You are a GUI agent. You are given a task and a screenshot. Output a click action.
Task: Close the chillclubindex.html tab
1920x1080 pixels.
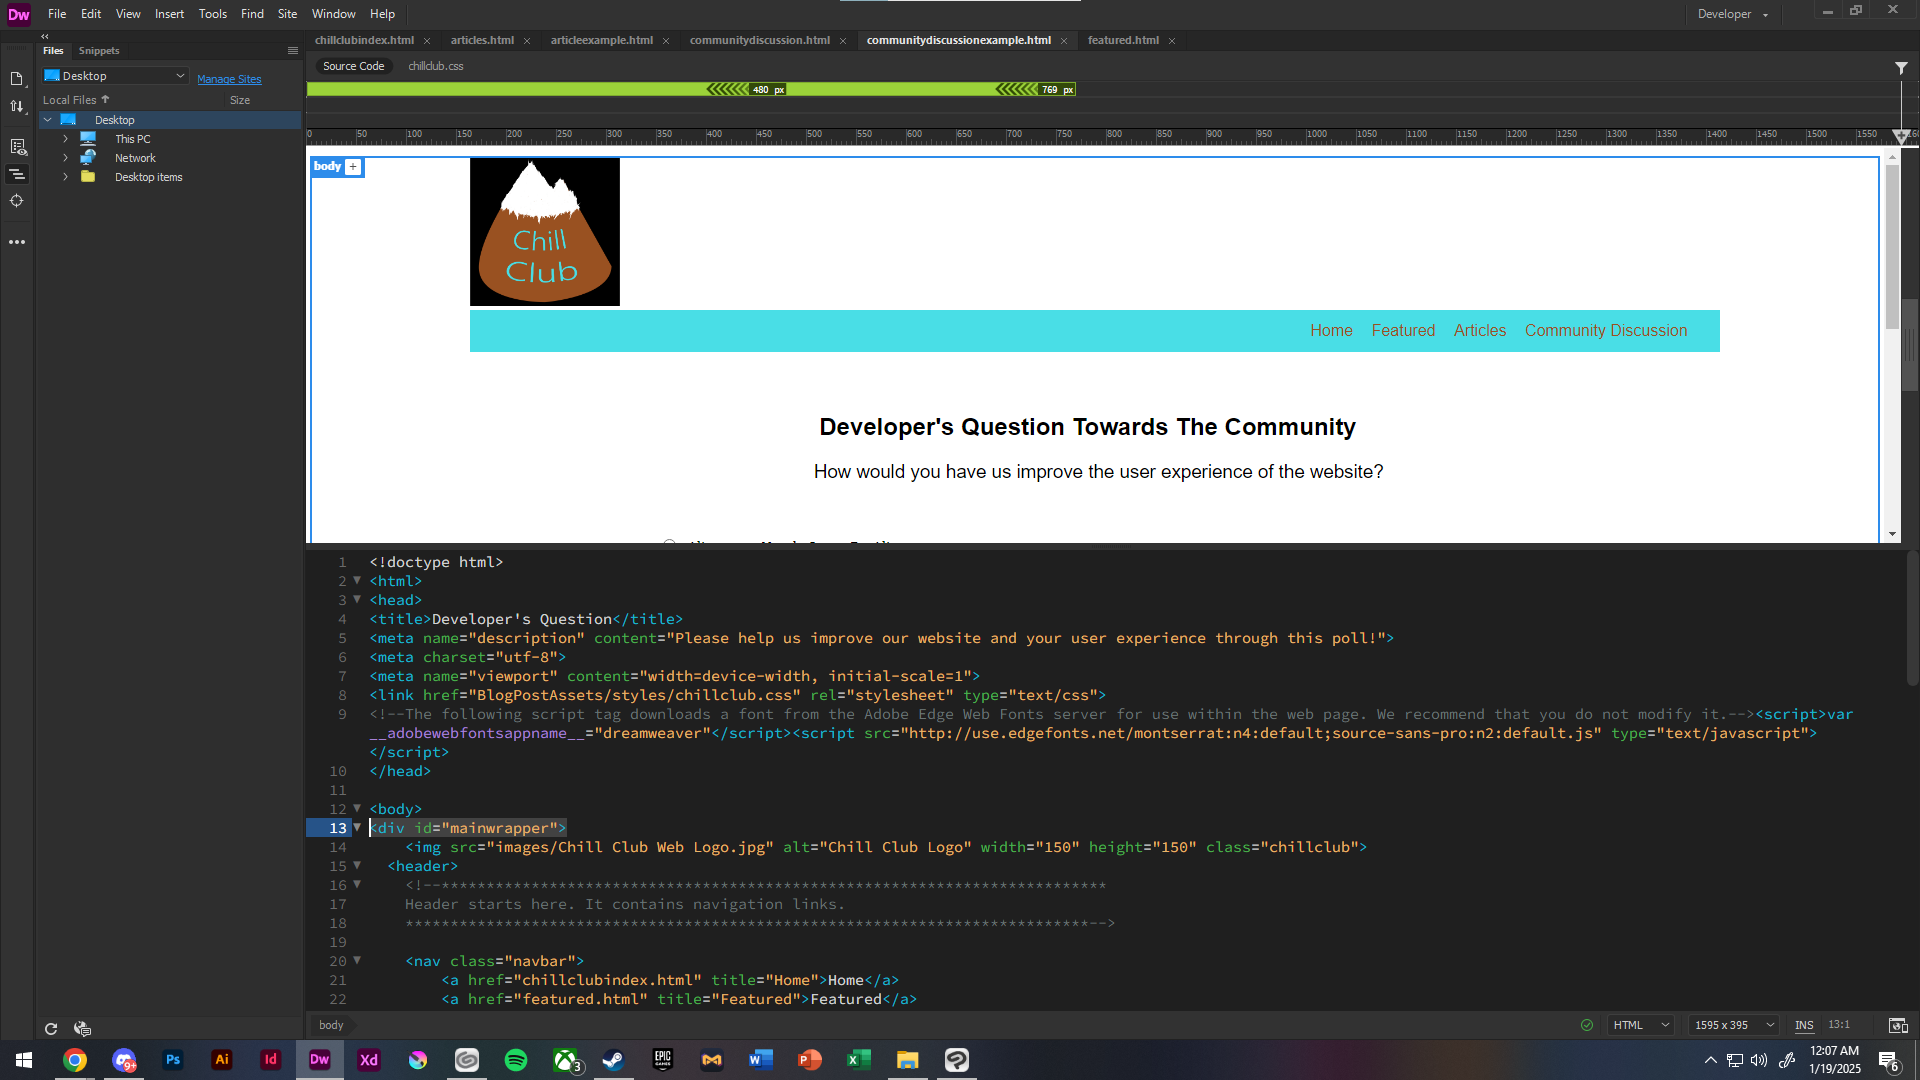click(x=427, y=41)
